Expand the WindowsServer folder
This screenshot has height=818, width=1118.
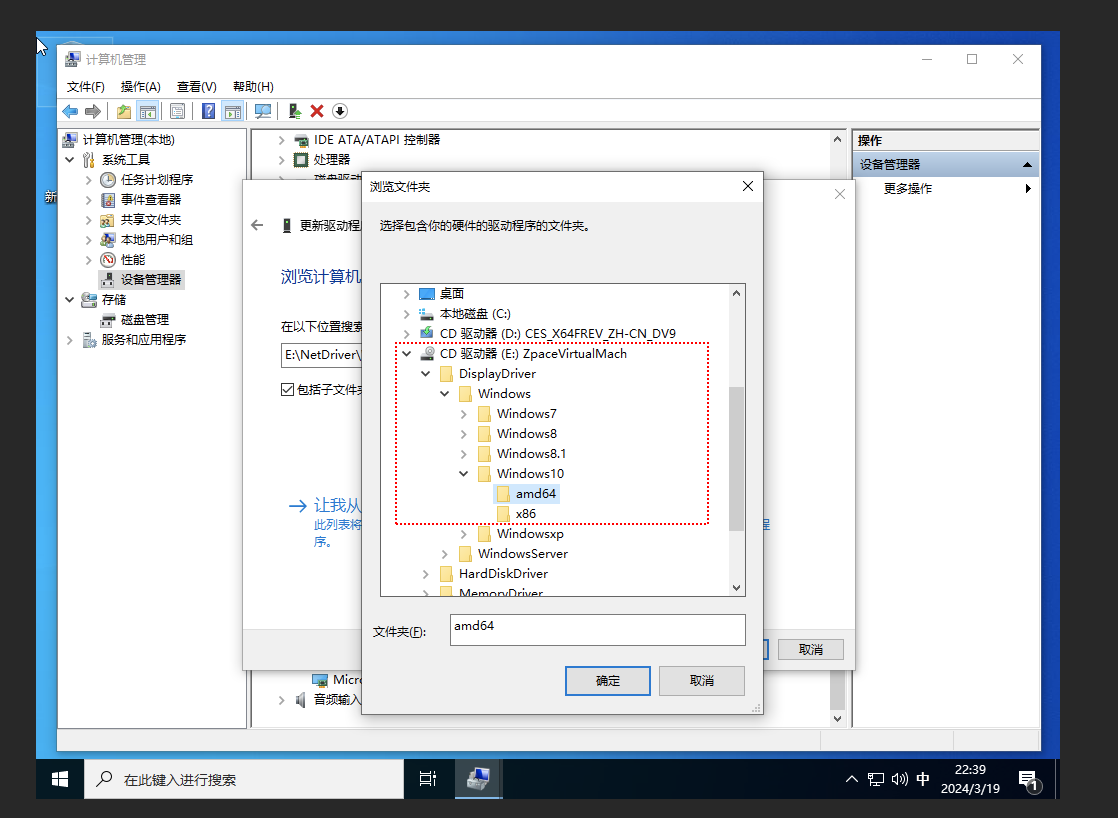tap(445, 553)
